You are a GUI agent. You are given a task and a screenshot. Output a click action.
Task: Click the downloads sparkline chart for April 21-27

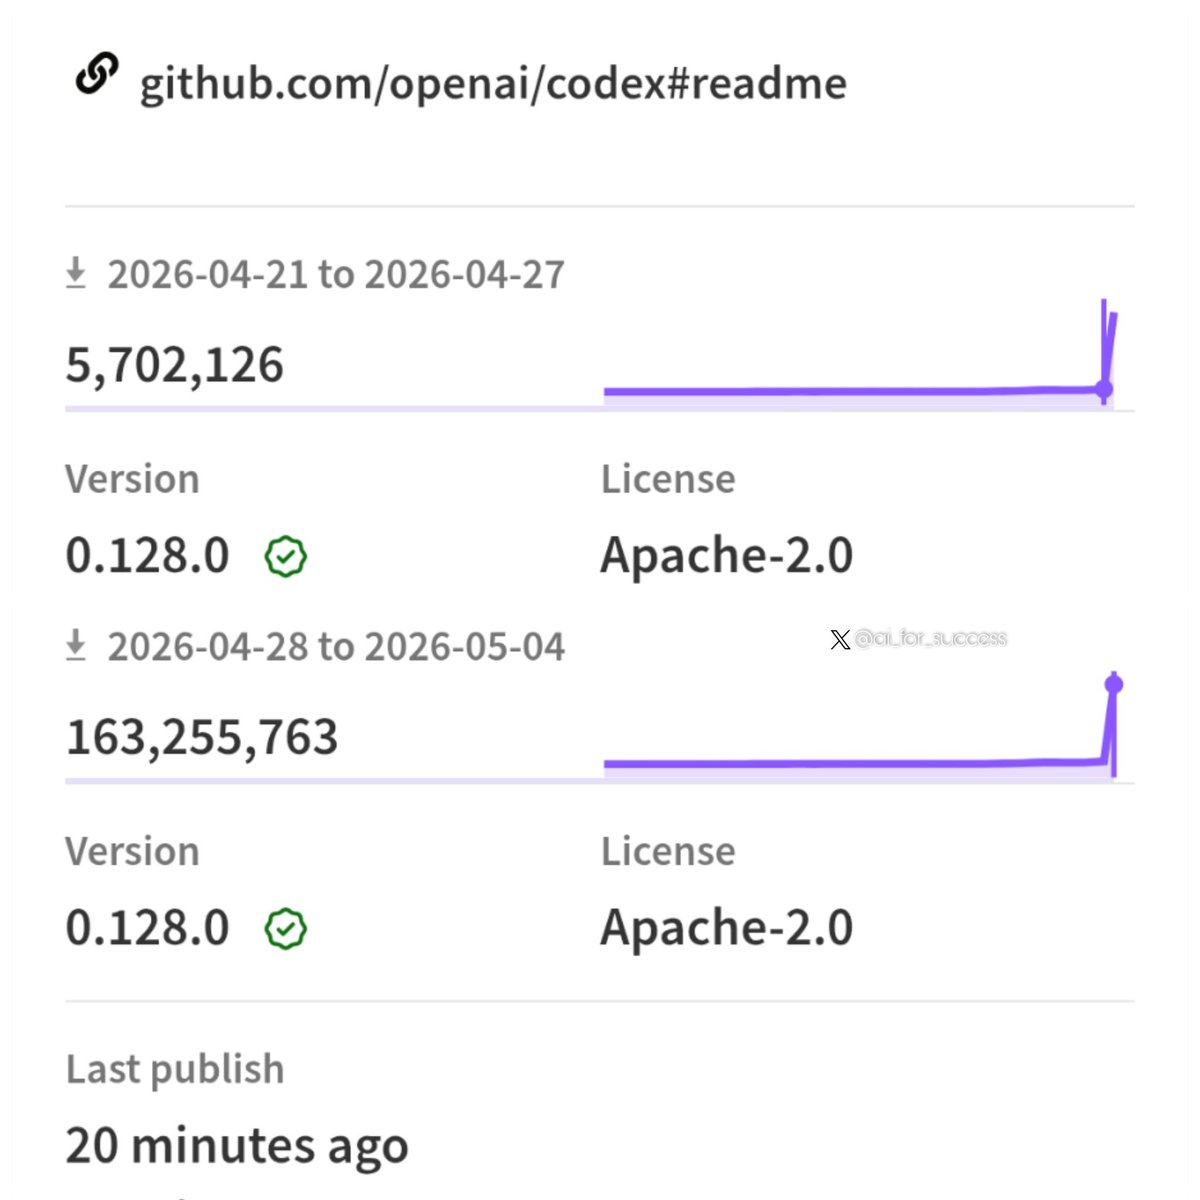coord(861,352)
